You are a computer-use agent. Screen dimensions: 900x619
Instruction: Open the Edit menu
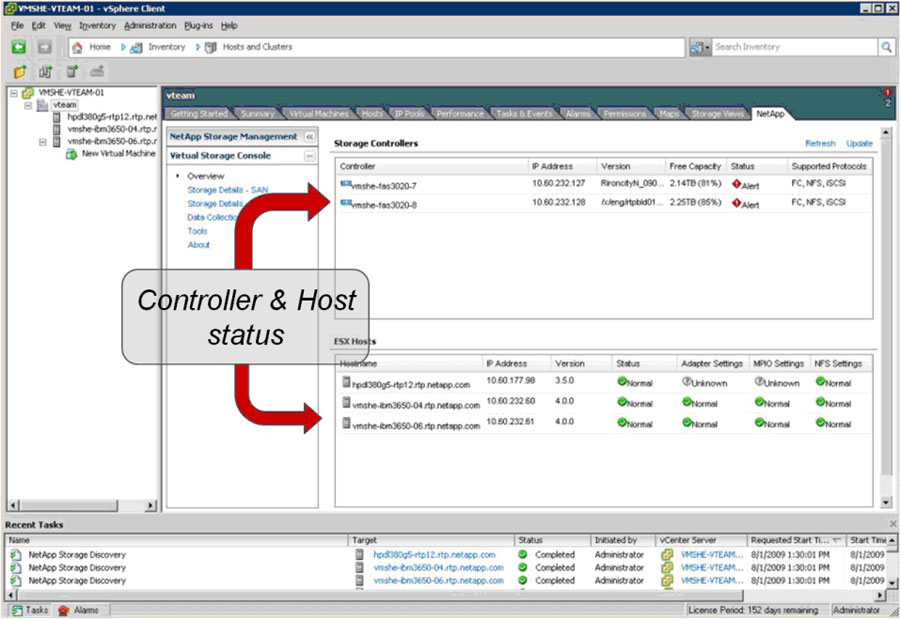[38, 26]
